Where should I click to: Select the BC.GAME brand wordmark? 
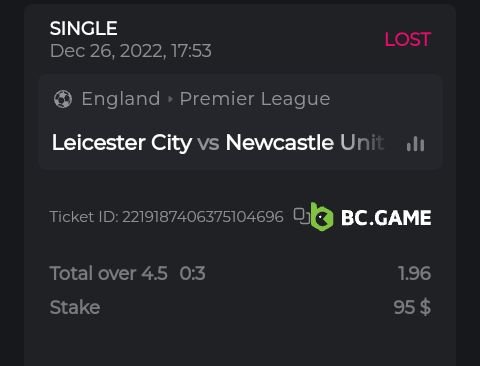pyautogui.click(x=386, y=218)
